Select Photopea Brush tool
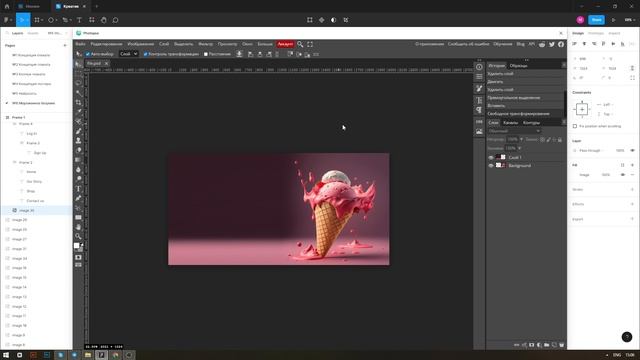The height and width of the screenshot is (360, 640). coord(78,131)
